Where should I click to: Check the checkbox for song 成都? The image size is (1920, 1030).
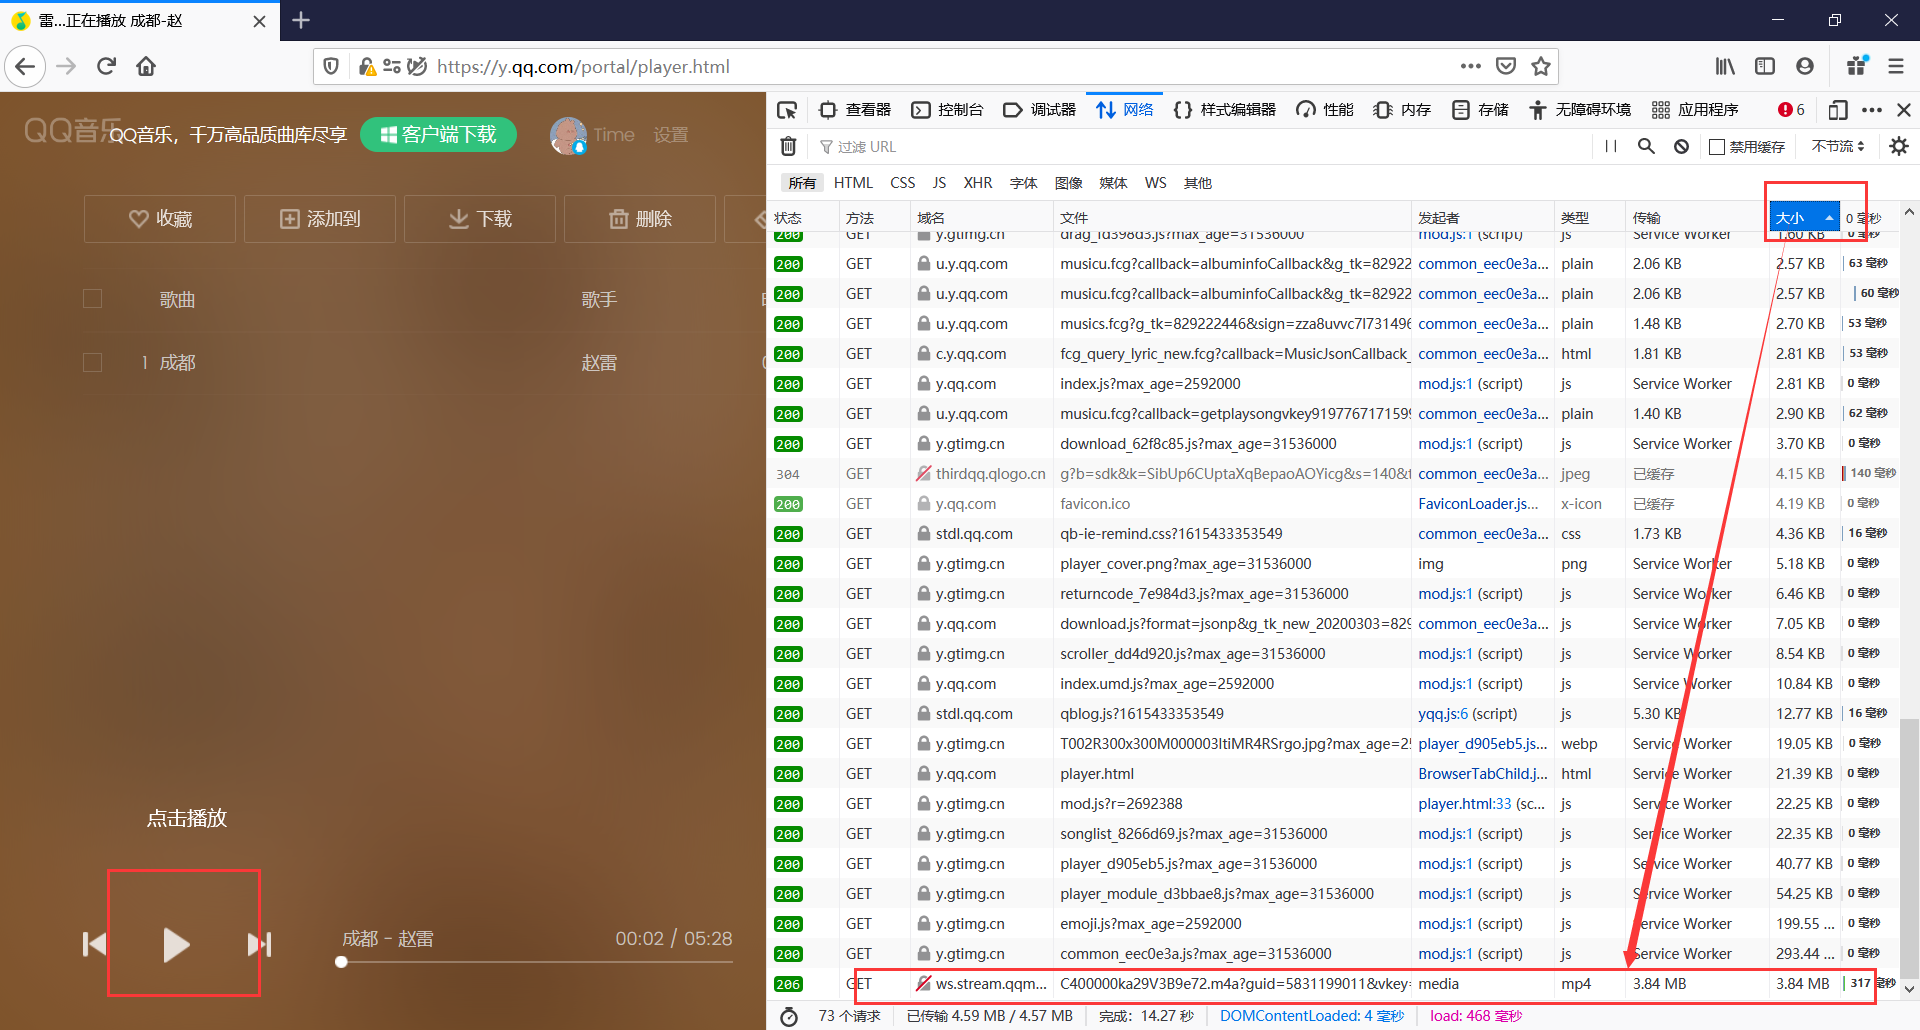(92, 362)
